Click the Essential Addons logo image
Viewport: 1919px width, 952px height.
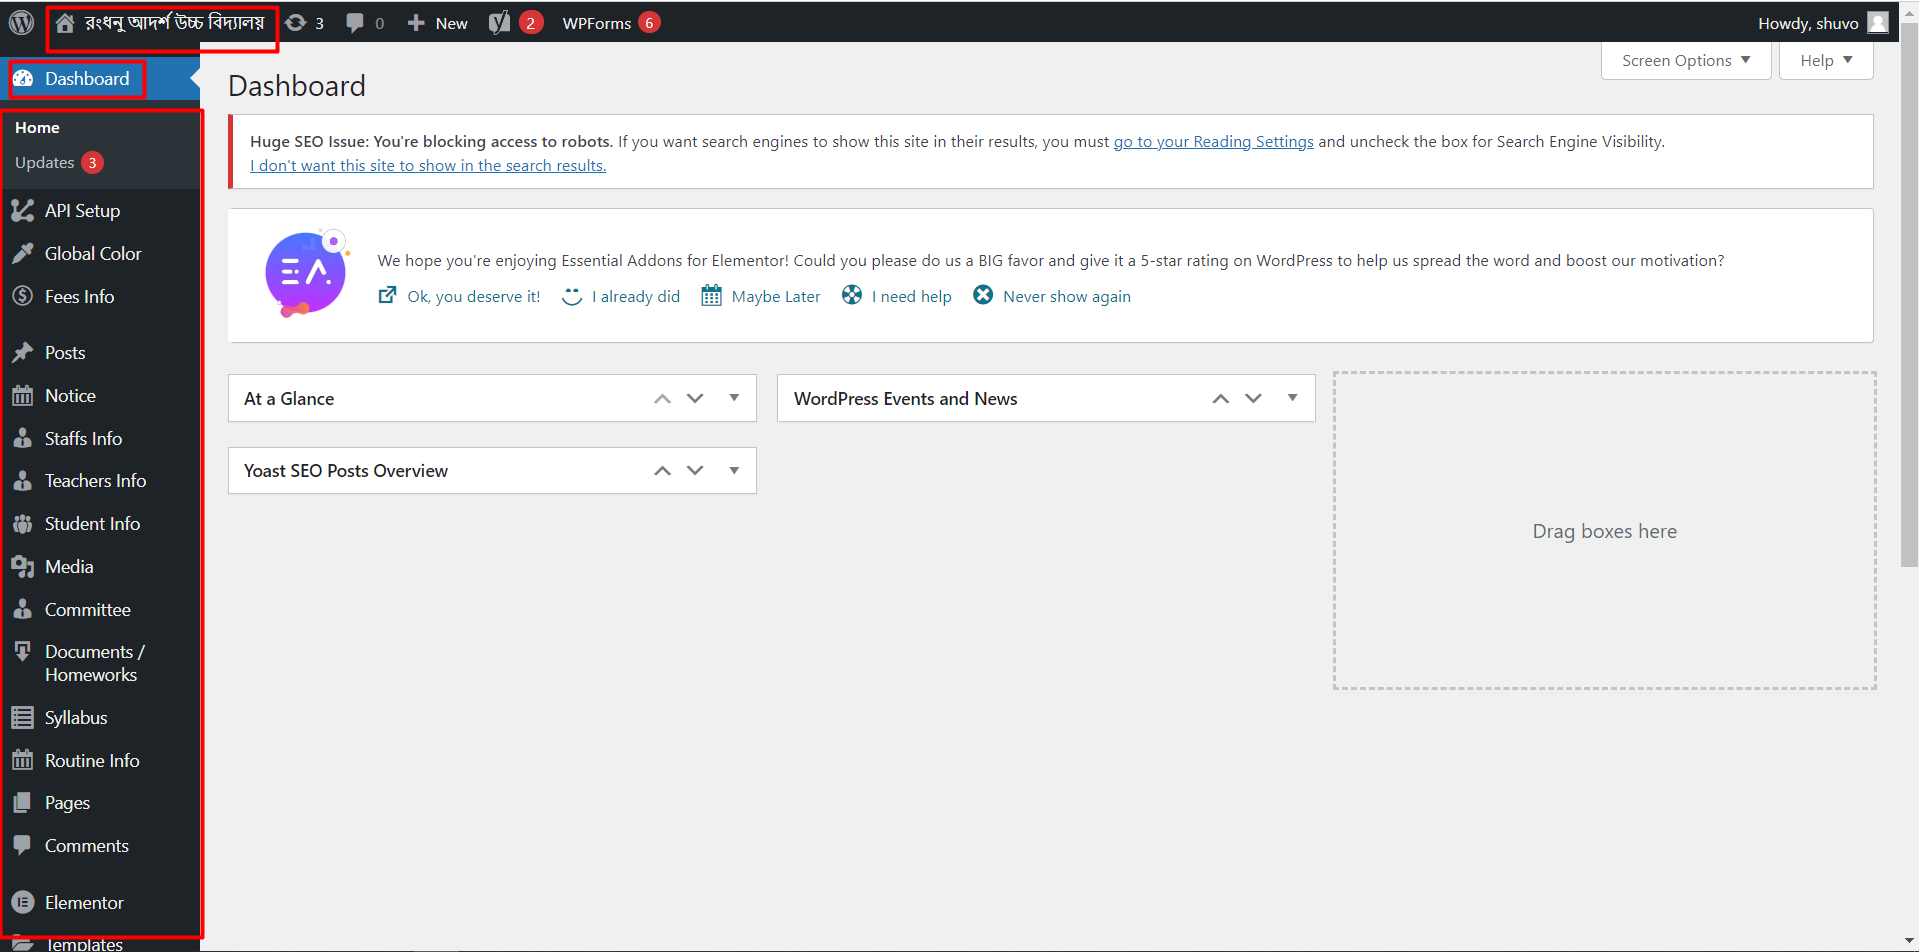[306, 273]
